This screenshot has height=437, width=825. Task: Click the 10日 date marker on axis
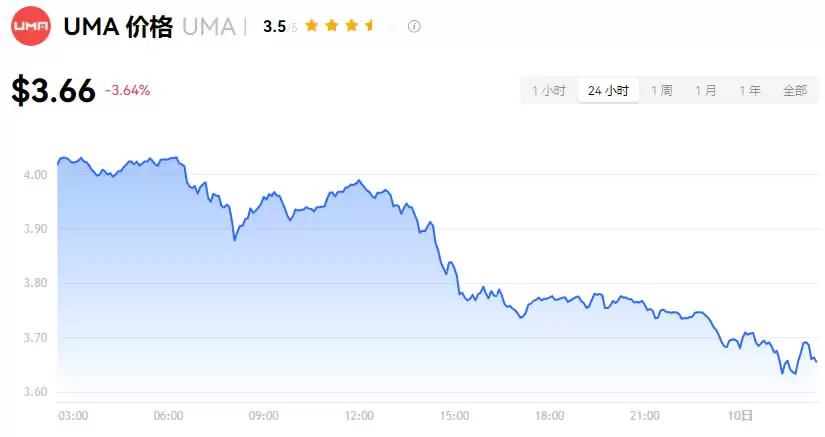point(739,416)
